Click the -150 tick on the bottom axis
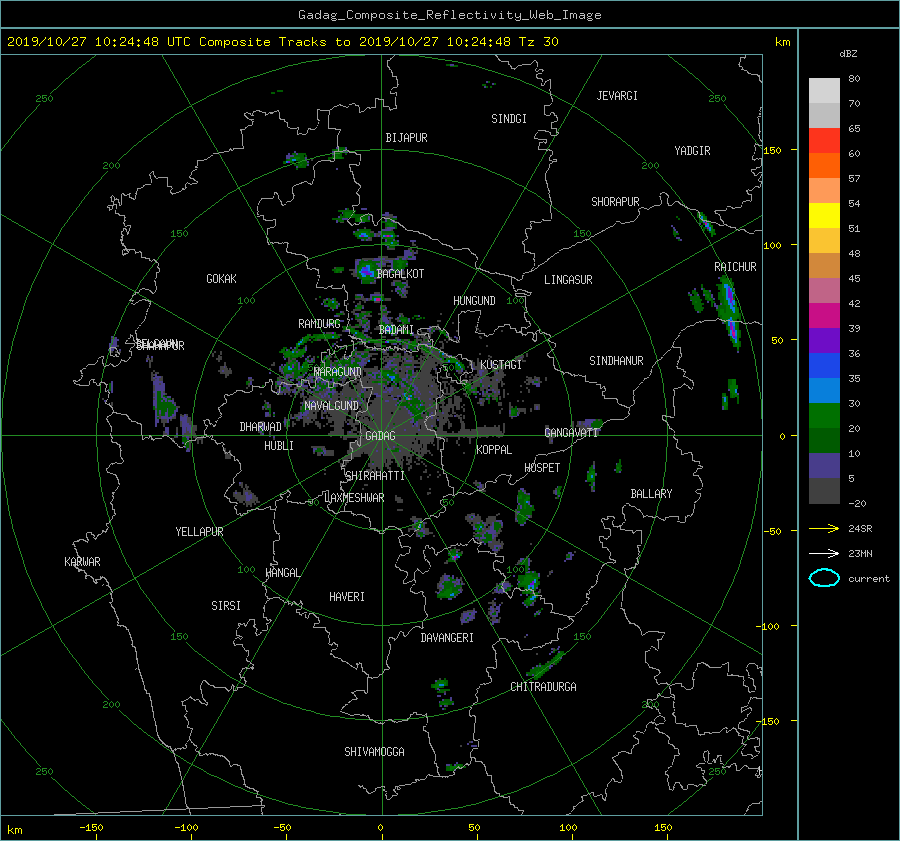The height and width of the screenshot is (841, 900). [91, 828]
